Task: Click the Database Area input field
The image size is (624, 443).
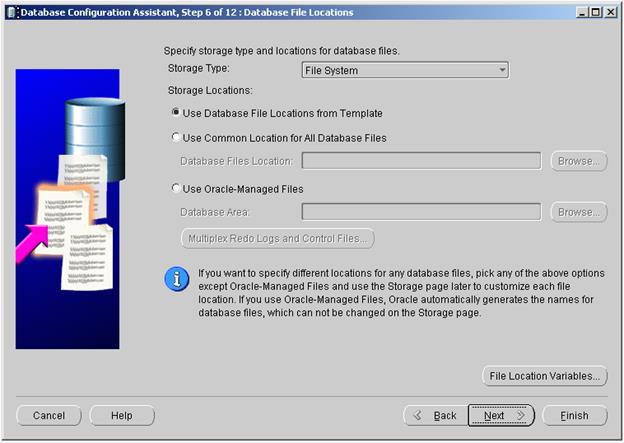Action: pyautogui.click(x=421, y=212)
